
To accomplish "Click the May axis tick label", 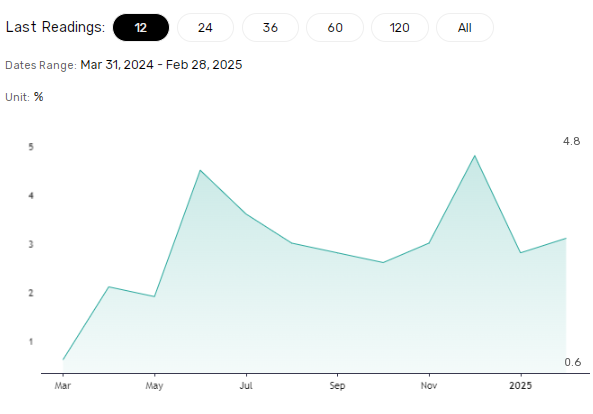I will tap(154, 386).
